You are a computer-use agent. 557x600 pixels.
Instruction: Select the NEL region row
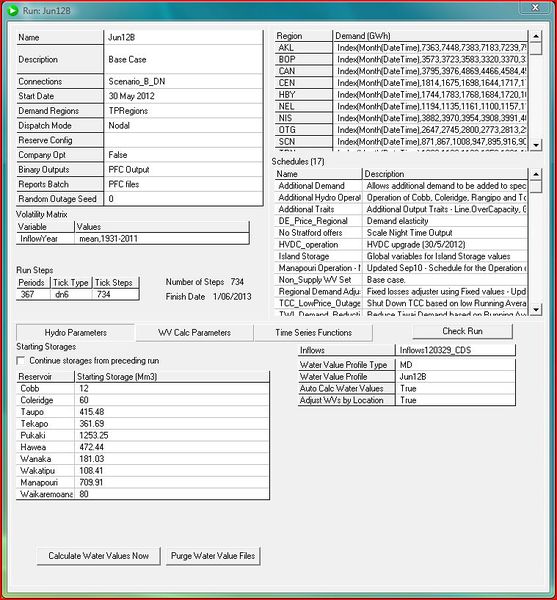click(x=401, y=106)
